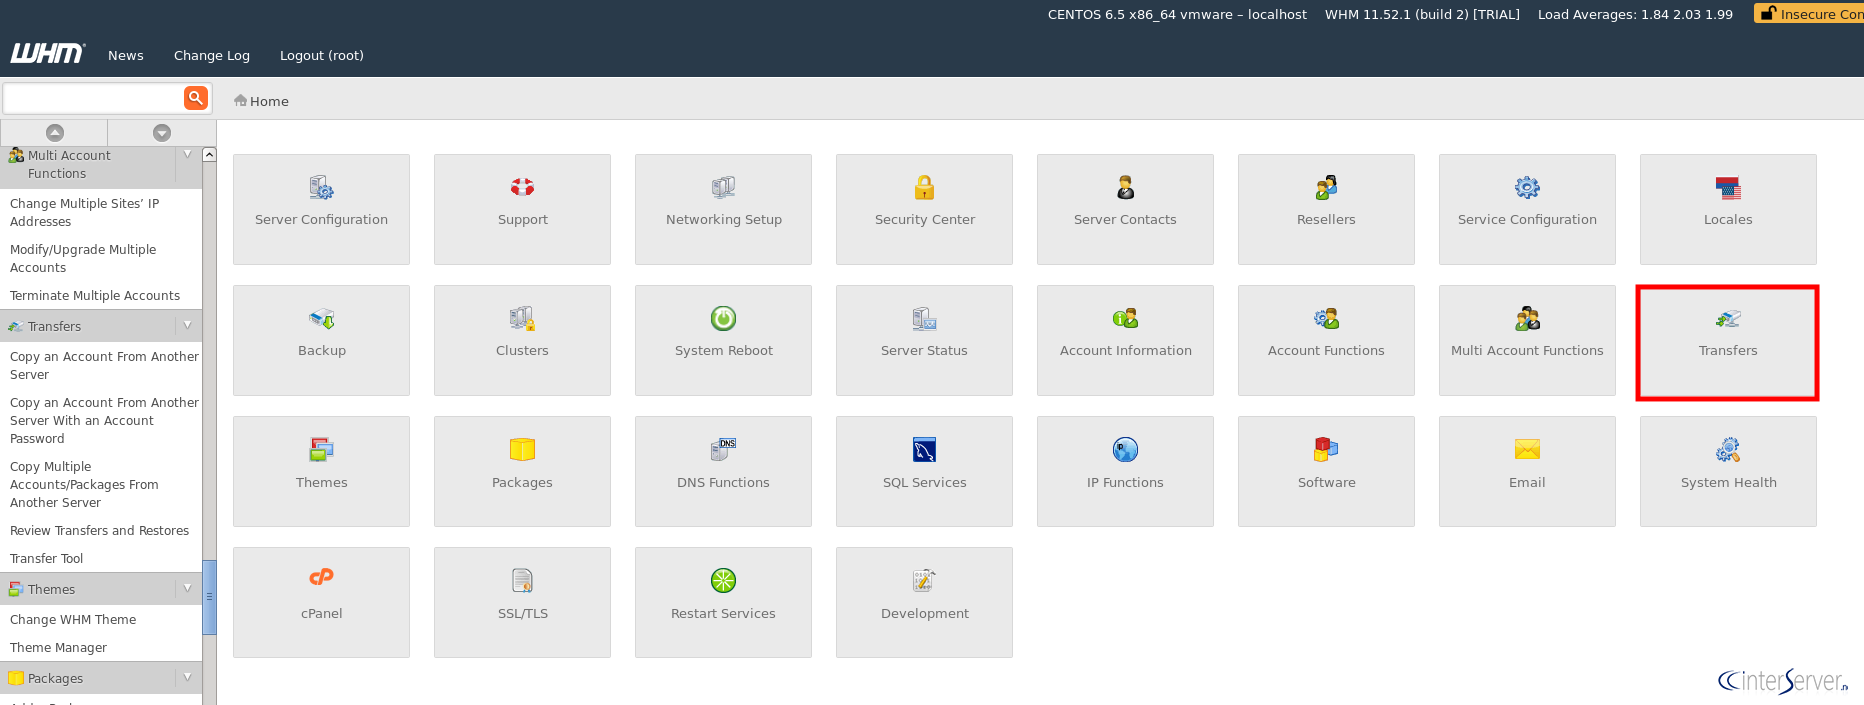Image resolution: width=1864 pixels, height=705 pixels.
Task: Click Logout (root)
Action: coord(322,56)
